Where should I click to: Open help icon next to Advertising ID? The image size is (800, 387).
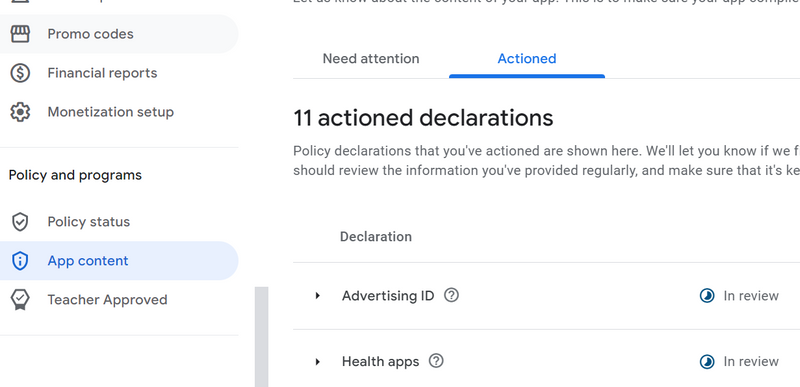coord(451,295)
